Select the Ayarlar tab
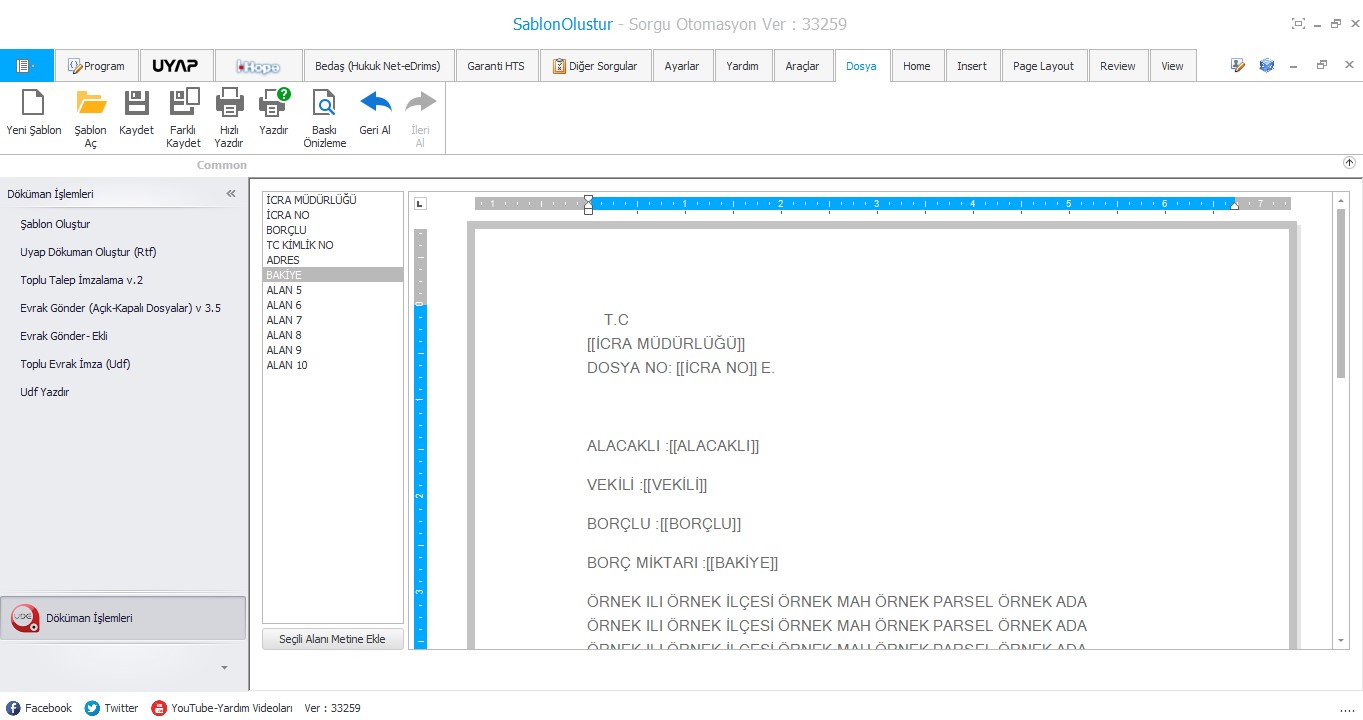The height and width of the screenshot is (720, 1363). pos(682,66)
